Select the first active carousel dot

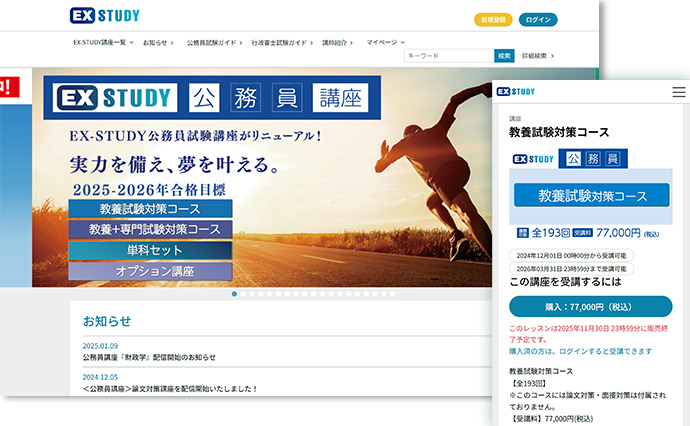(x=234, y=294)
